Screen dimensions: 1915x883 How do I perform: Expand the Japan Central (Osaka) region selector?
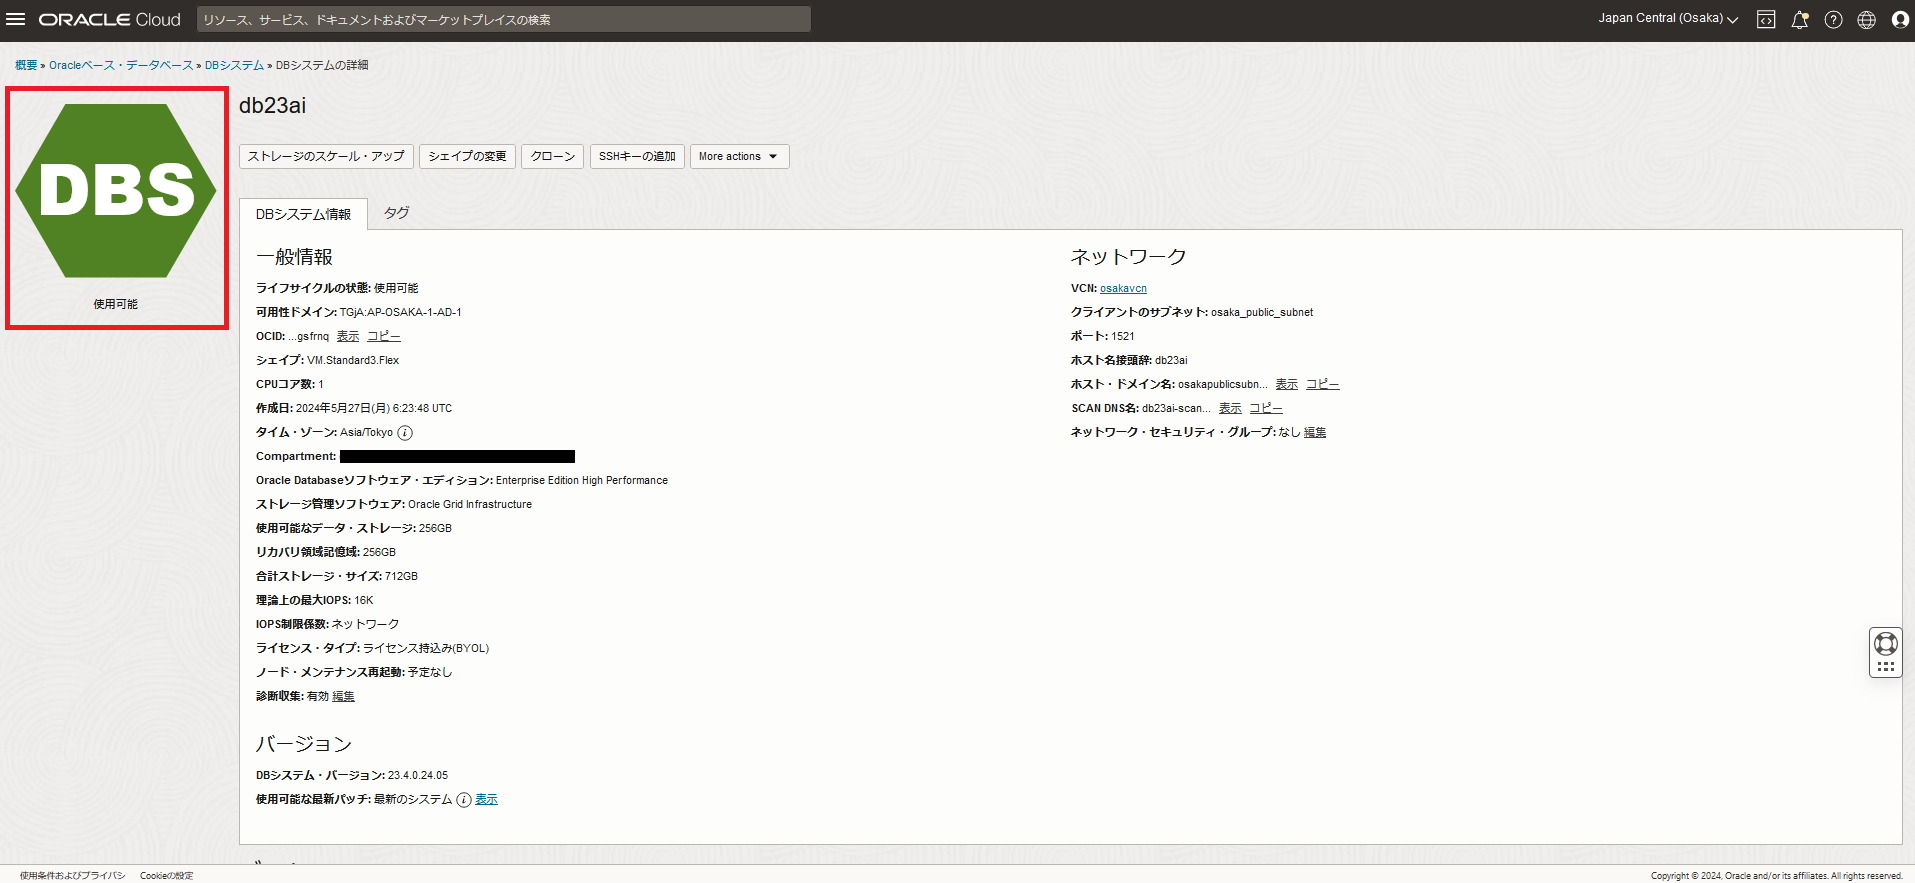point(1668,19)
